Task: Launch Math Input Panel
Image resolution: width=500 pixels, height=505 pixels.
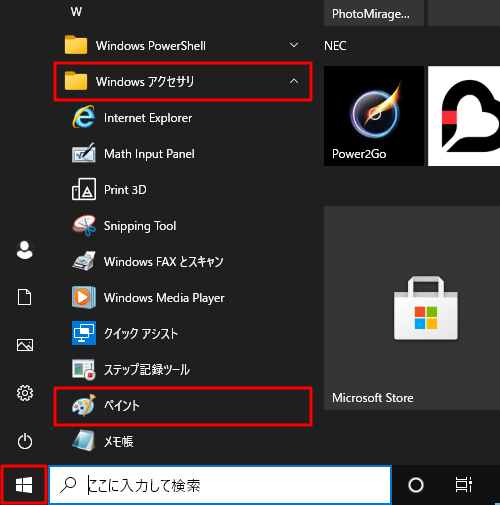Action: pyautogui.click(x=183, y=154)
